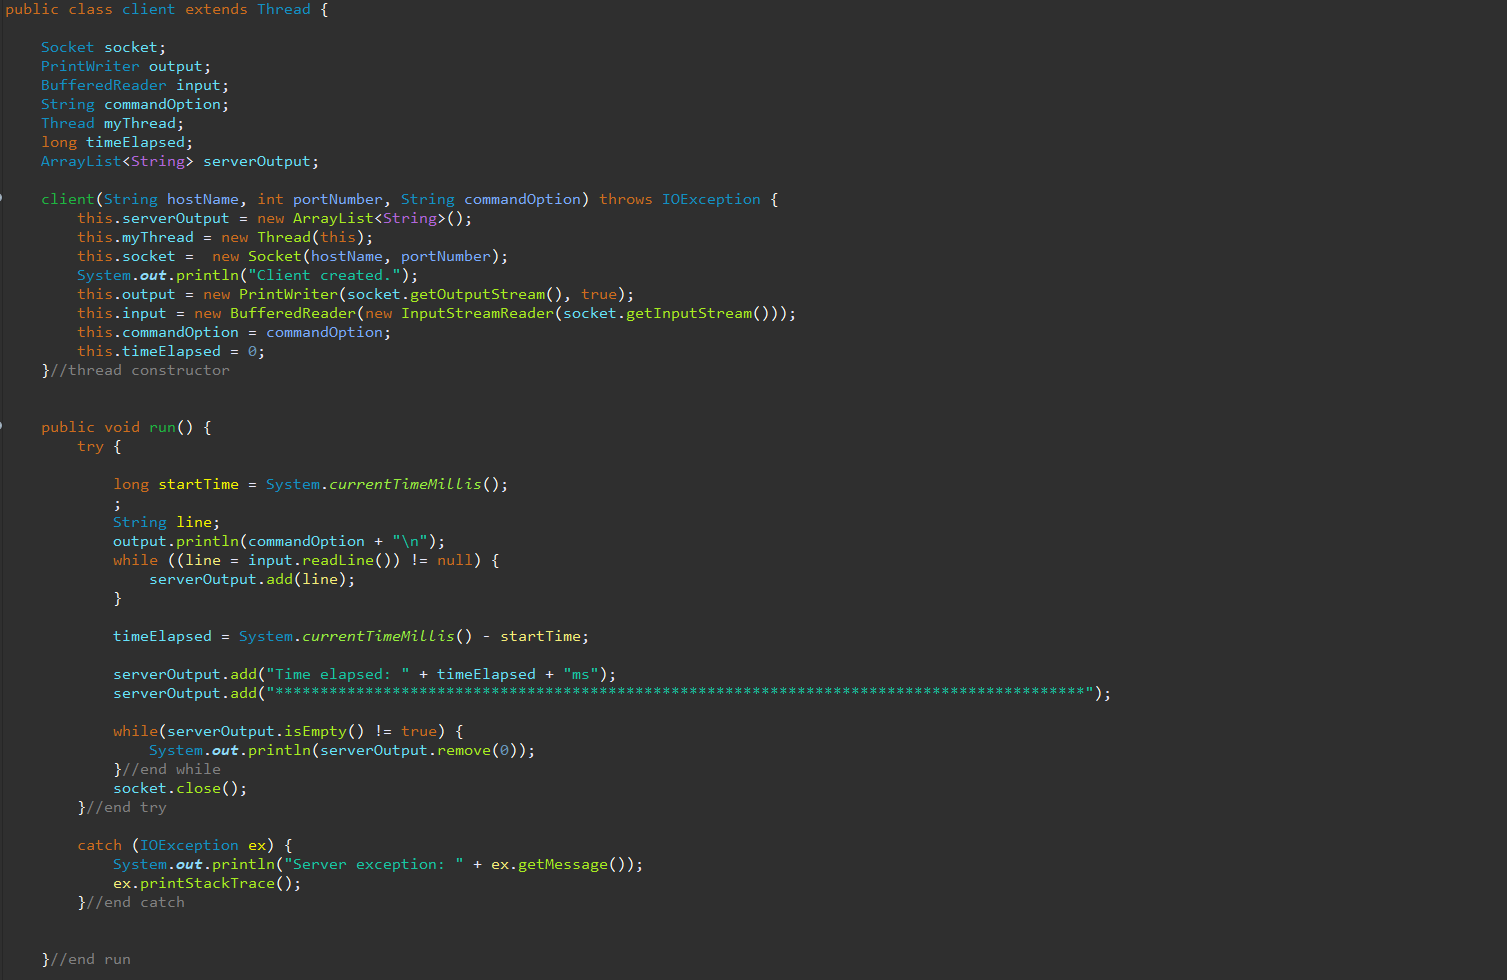Click the Thread keyword after extends
The image size is (1507, 980).
(x=284, y=9)
